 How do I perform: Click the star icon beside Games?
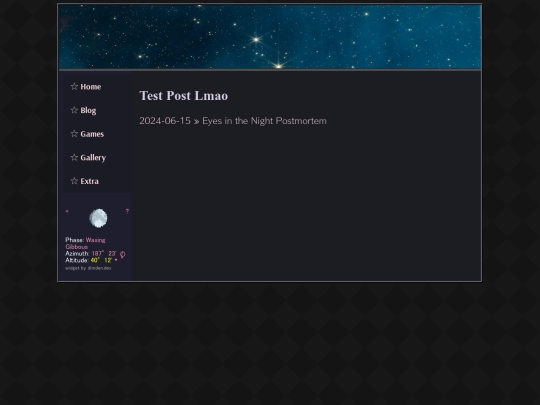point(74,134)
